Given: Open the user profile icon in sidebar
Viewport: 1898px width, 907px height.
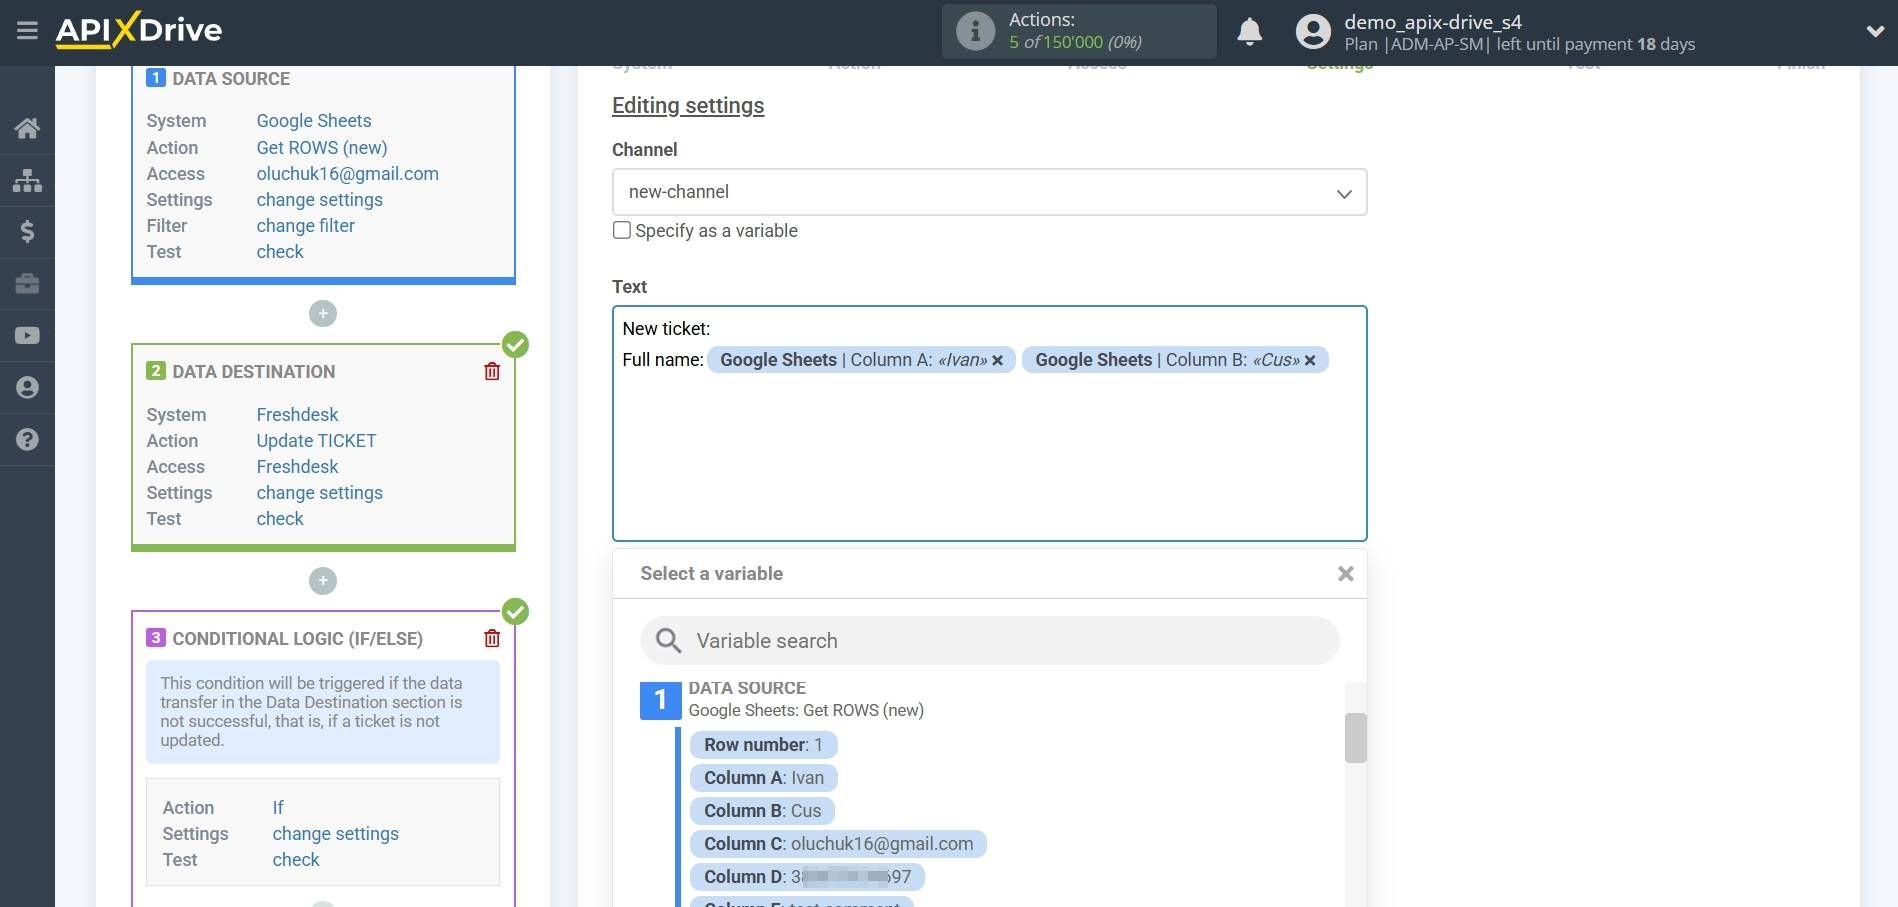Looking at the screenshot, I should coord(27,388).
